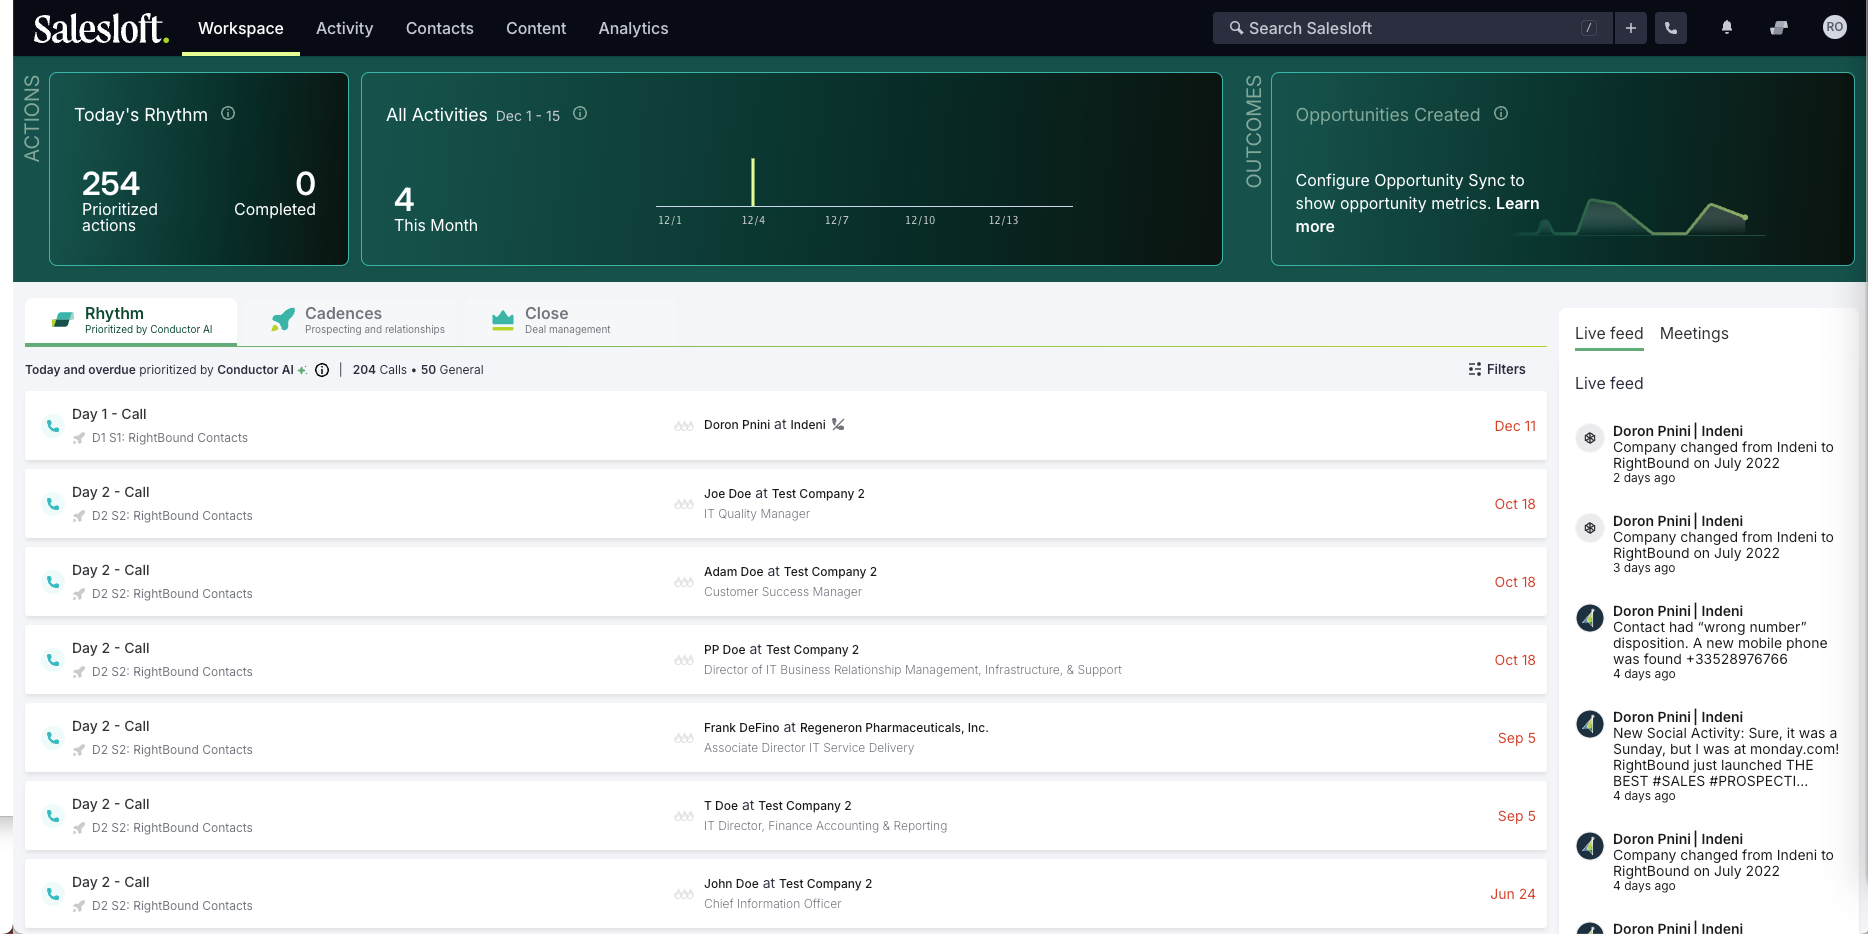Viewport: 1868px width, 934px height.
Task: Switch to the Live feed tab
Action: tap(1609, 334)
